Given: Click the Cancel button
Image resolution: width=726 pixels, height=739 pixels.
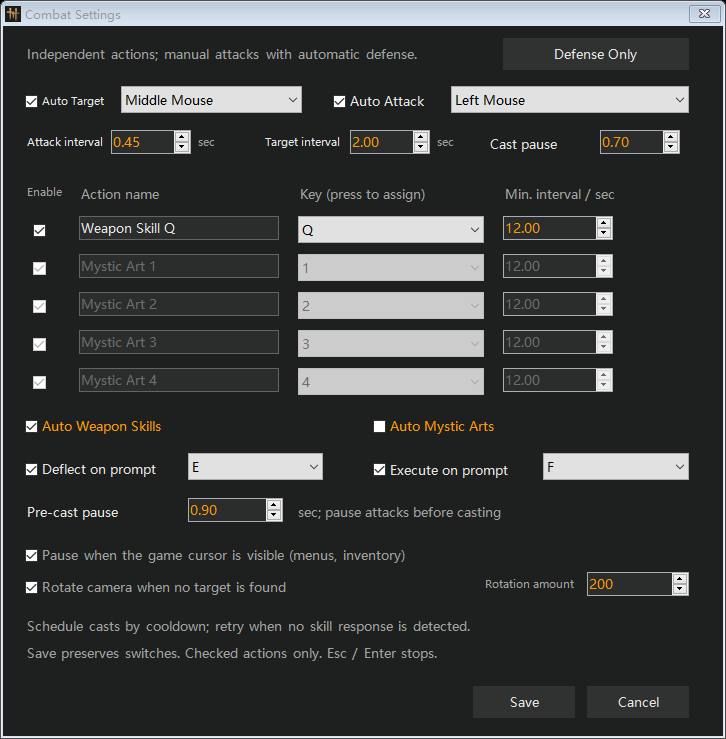Looking at the screenshot, I should pyautogui.click(x=638, y=702).
